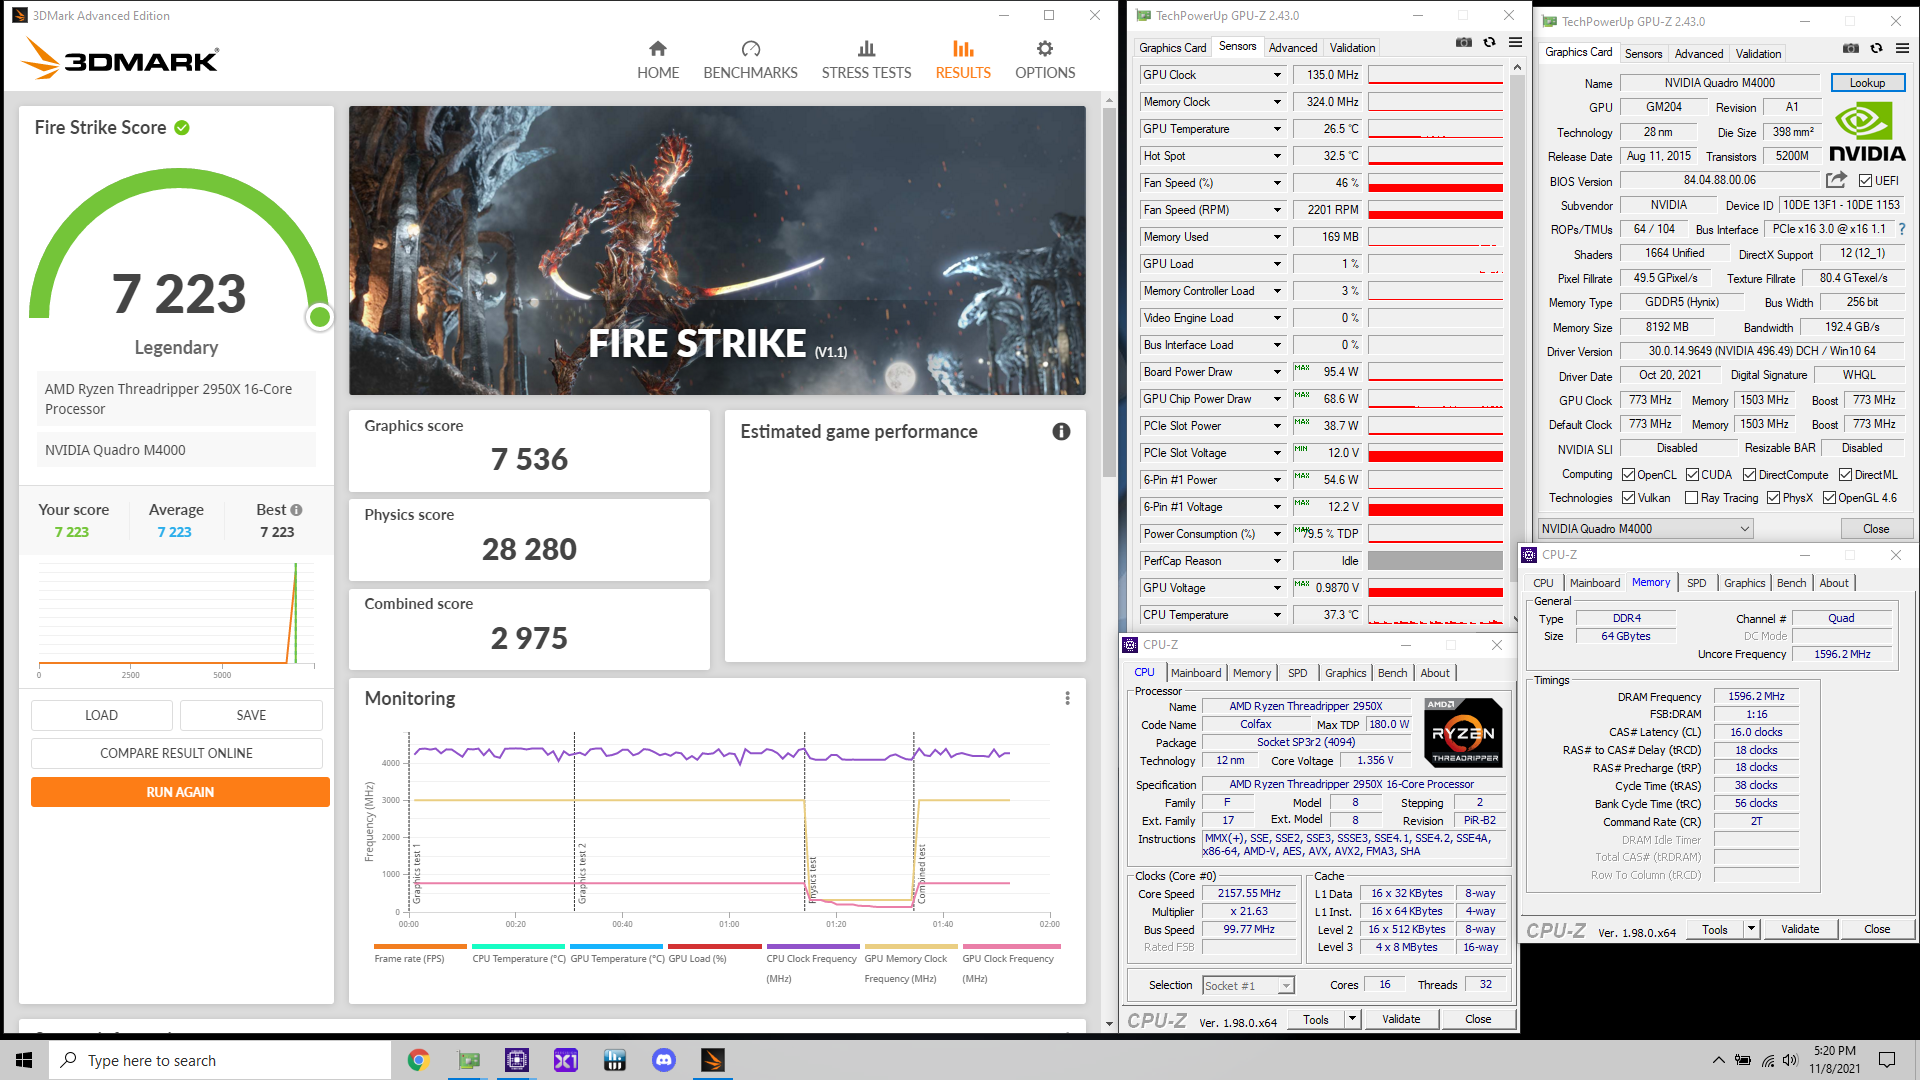Click the RUN AGAIN button

pyautogui.click(x=180, y=792)
